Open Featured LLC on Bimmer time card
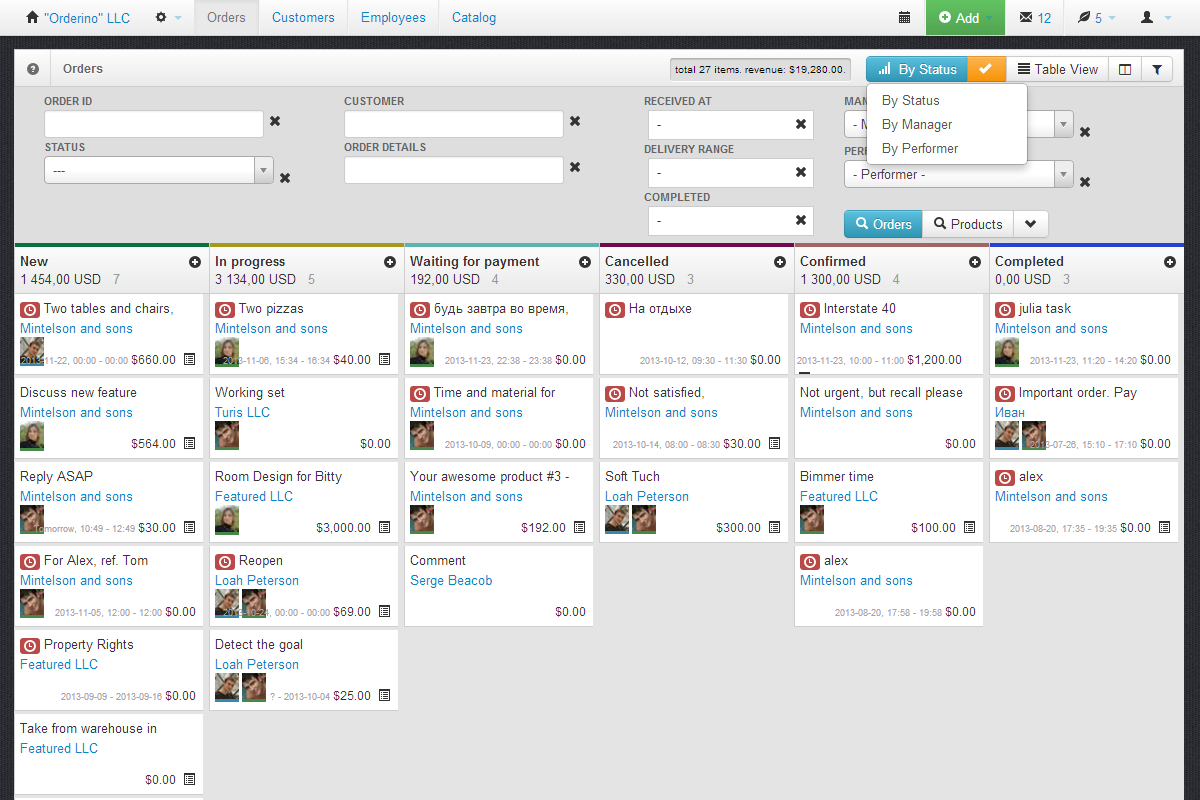Screen dimensions: 1200x800 tap(839, 496)
